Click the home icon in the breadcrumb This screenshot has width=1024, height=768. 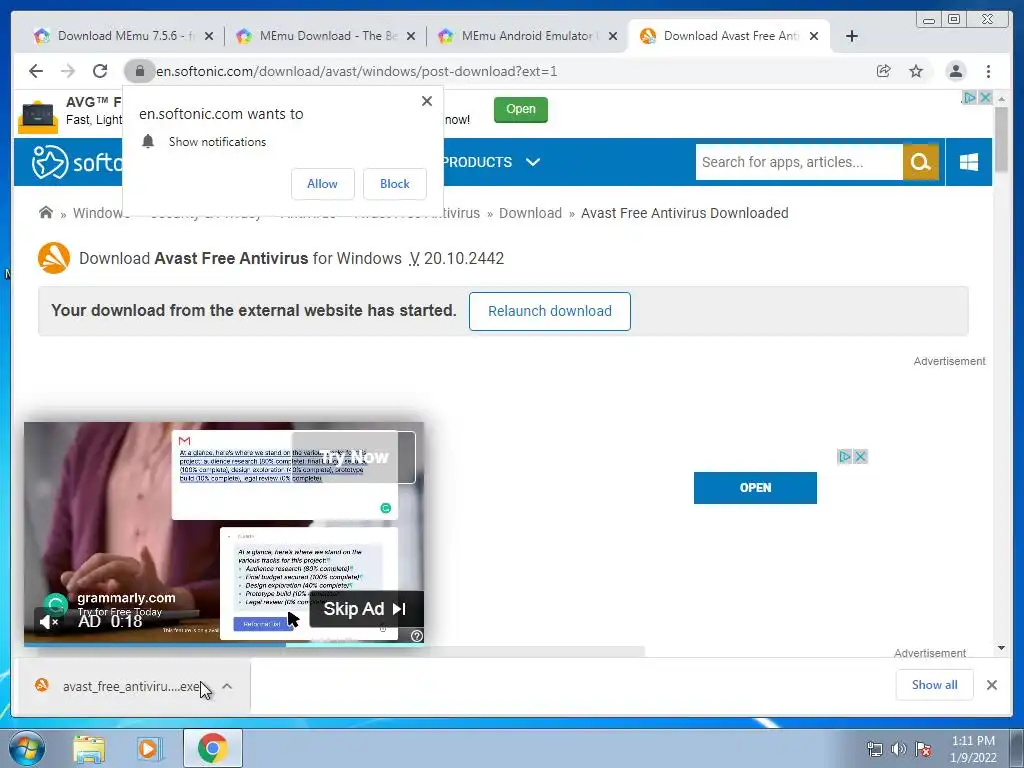point(46,212)
